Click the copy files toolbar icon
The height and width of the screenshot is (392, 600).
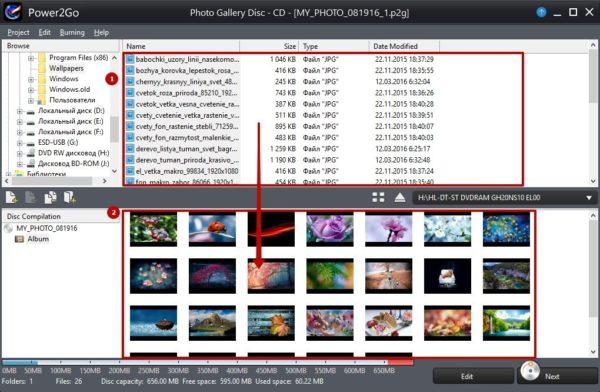[50, 198]
